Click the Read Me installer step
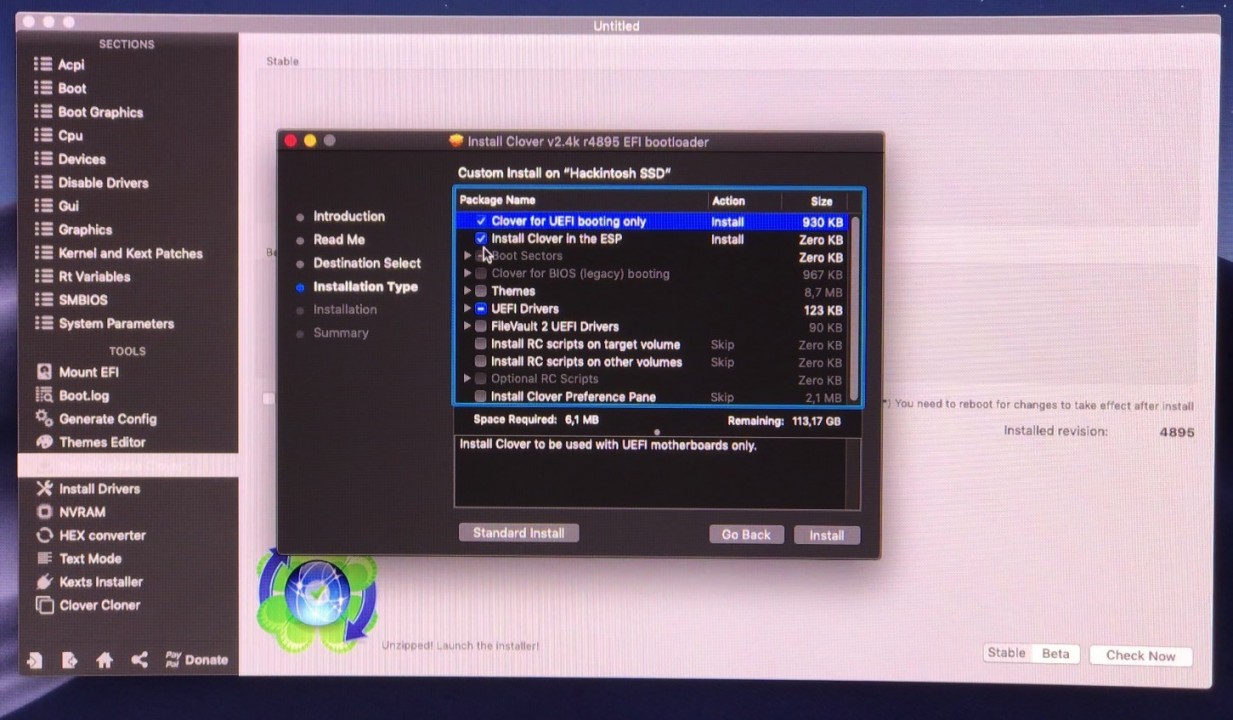 click(339, 240)
